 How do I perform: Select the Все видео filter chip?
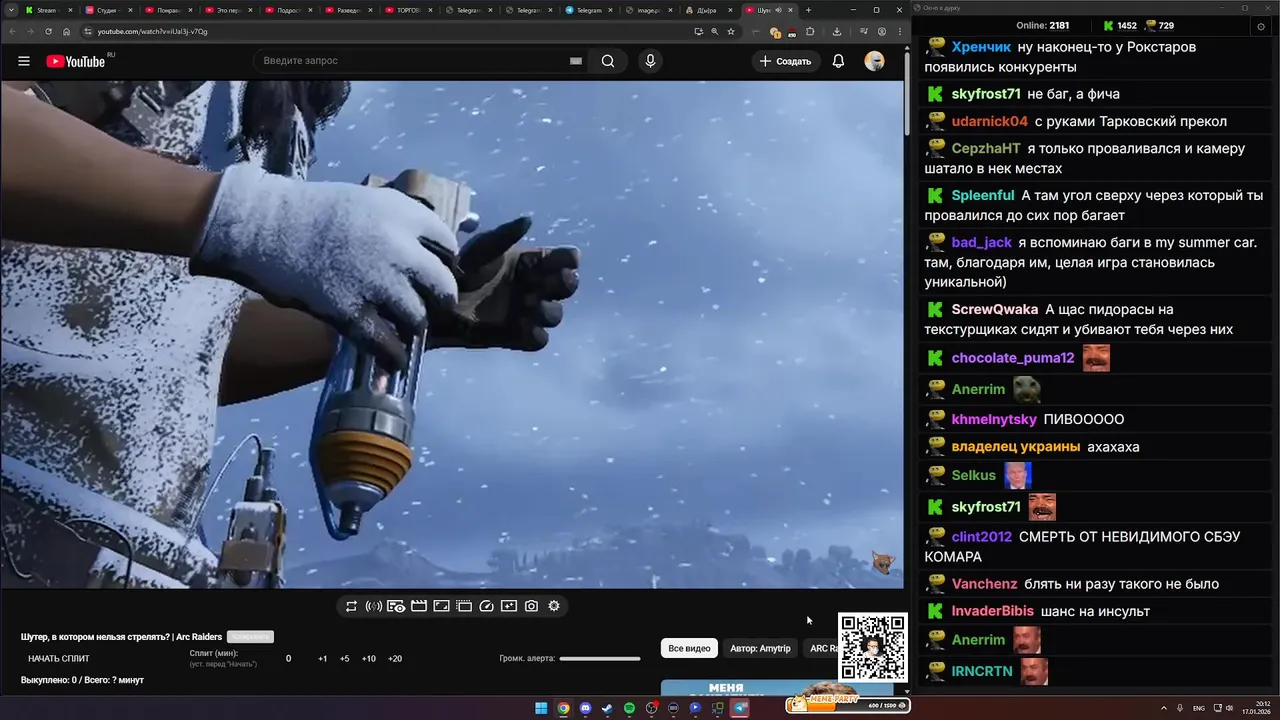pos(689,648)
